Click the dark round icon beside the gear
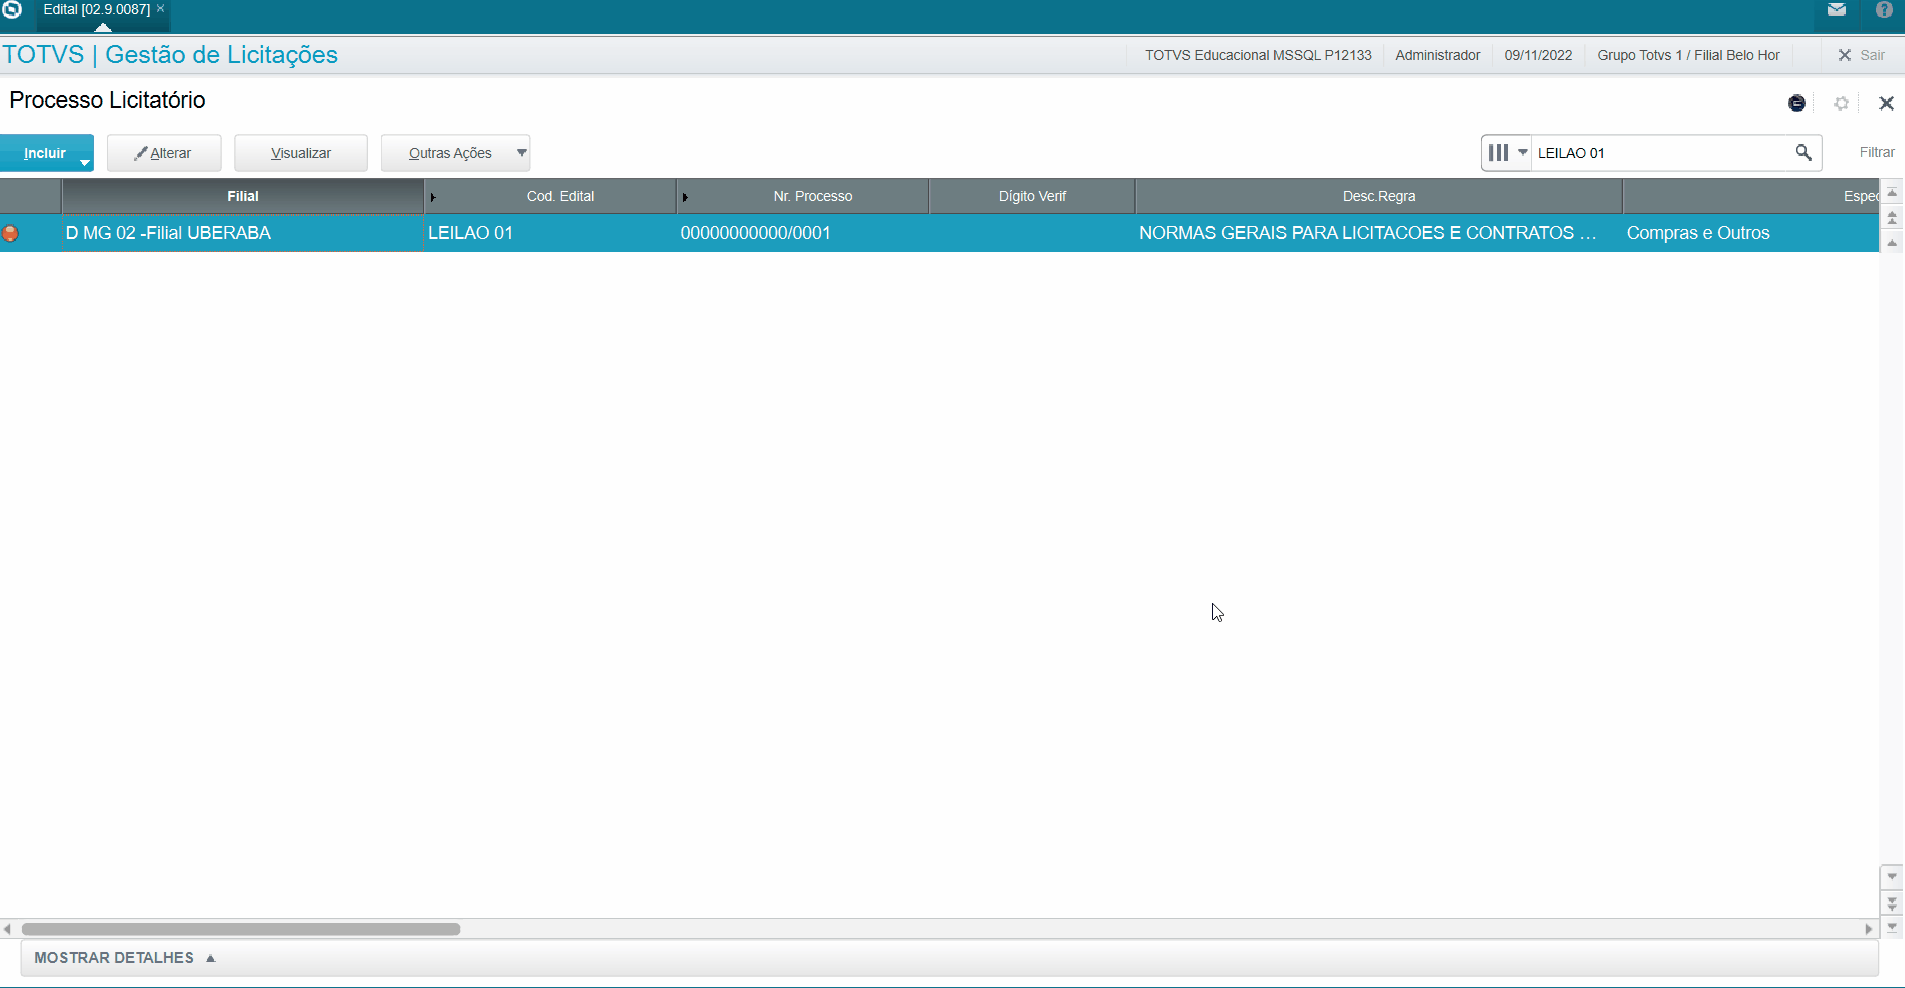This screenshot has height=988, width=1905. [1797, 103]
